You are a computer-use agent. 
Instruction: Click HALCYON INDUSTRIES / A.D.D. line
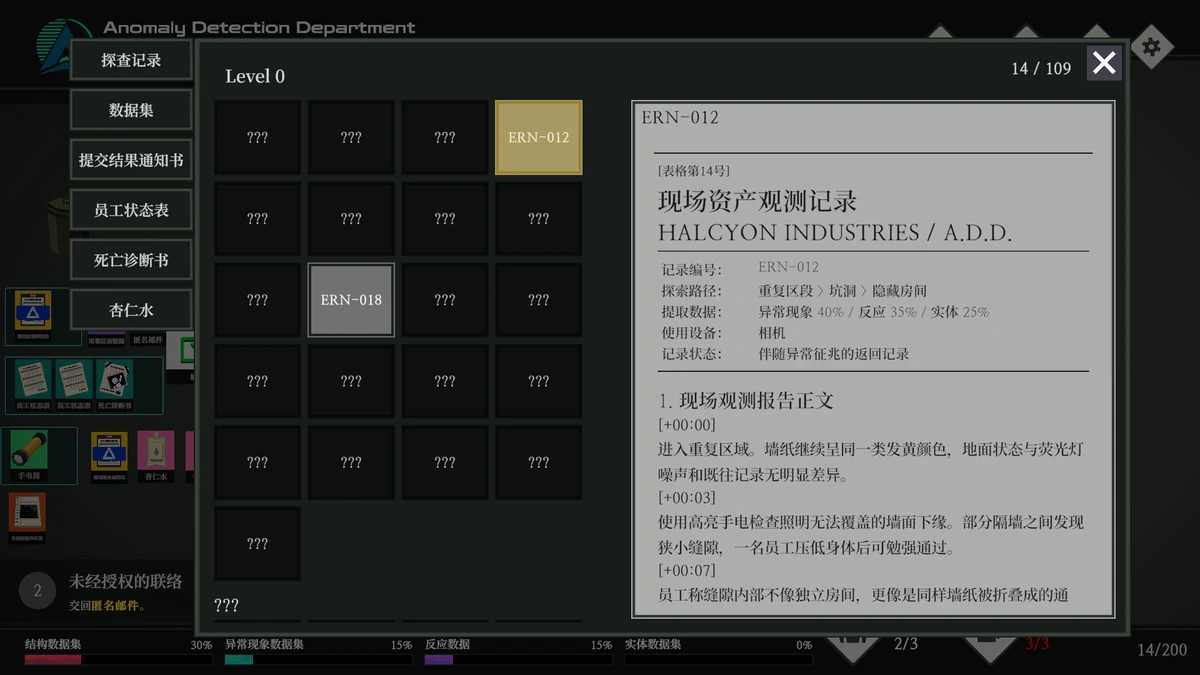835,233
